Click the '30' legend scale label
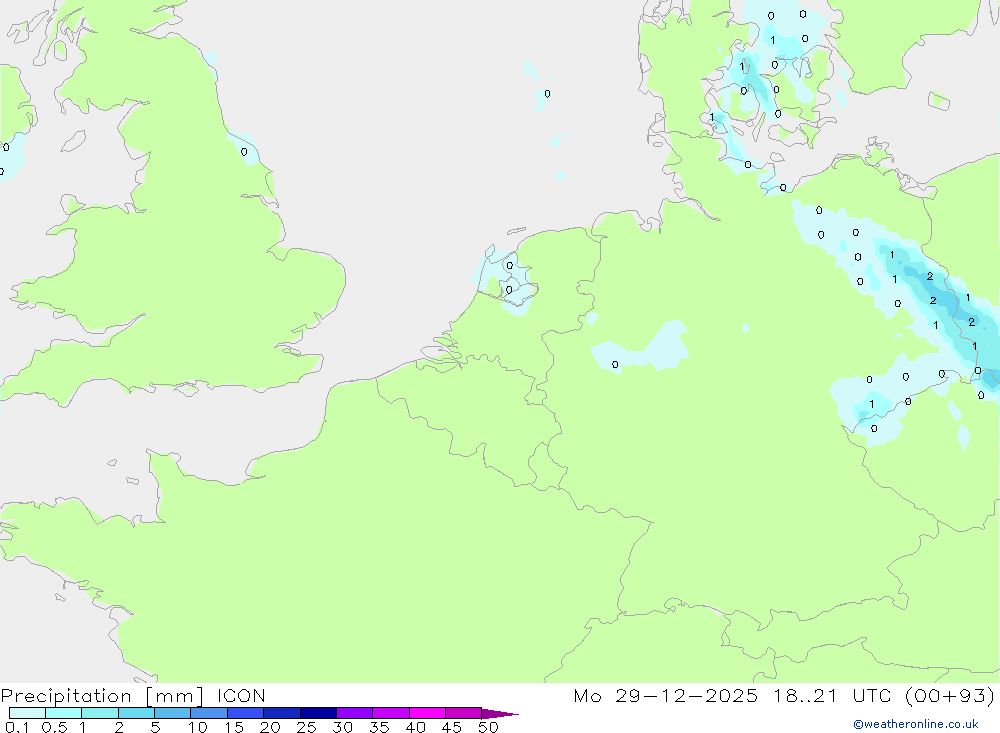Image resolution: width=1000 pixels, height=733 pixels. tap(343, 727)
